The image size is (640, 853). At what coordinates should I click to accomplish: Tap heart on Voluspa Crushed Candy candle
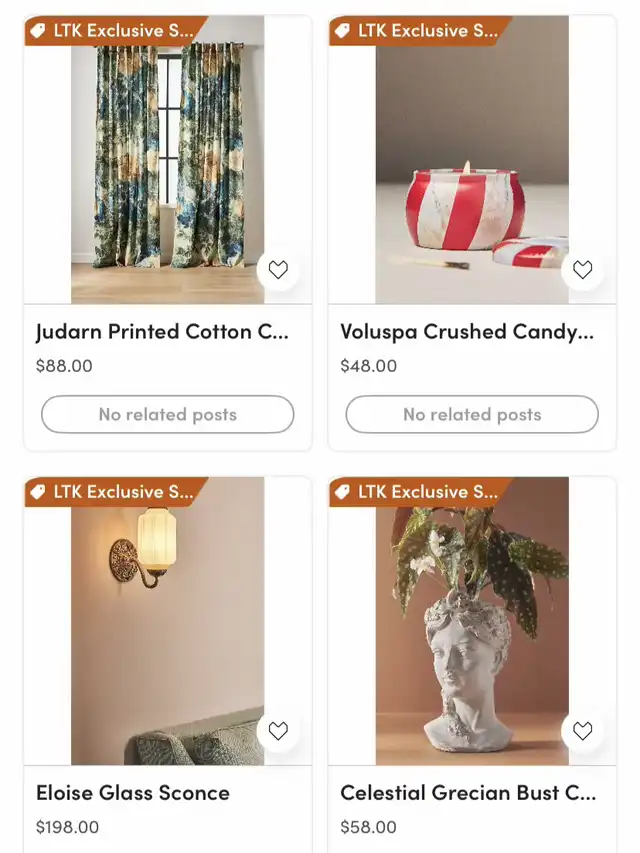point(582,269)
